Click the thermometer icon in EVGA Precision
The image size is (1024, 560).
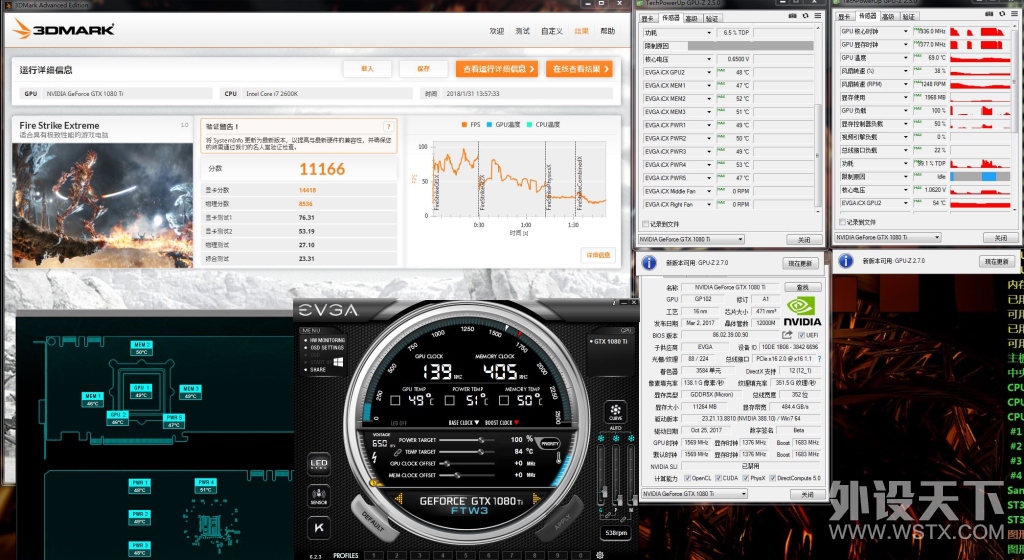pos(558,458)
